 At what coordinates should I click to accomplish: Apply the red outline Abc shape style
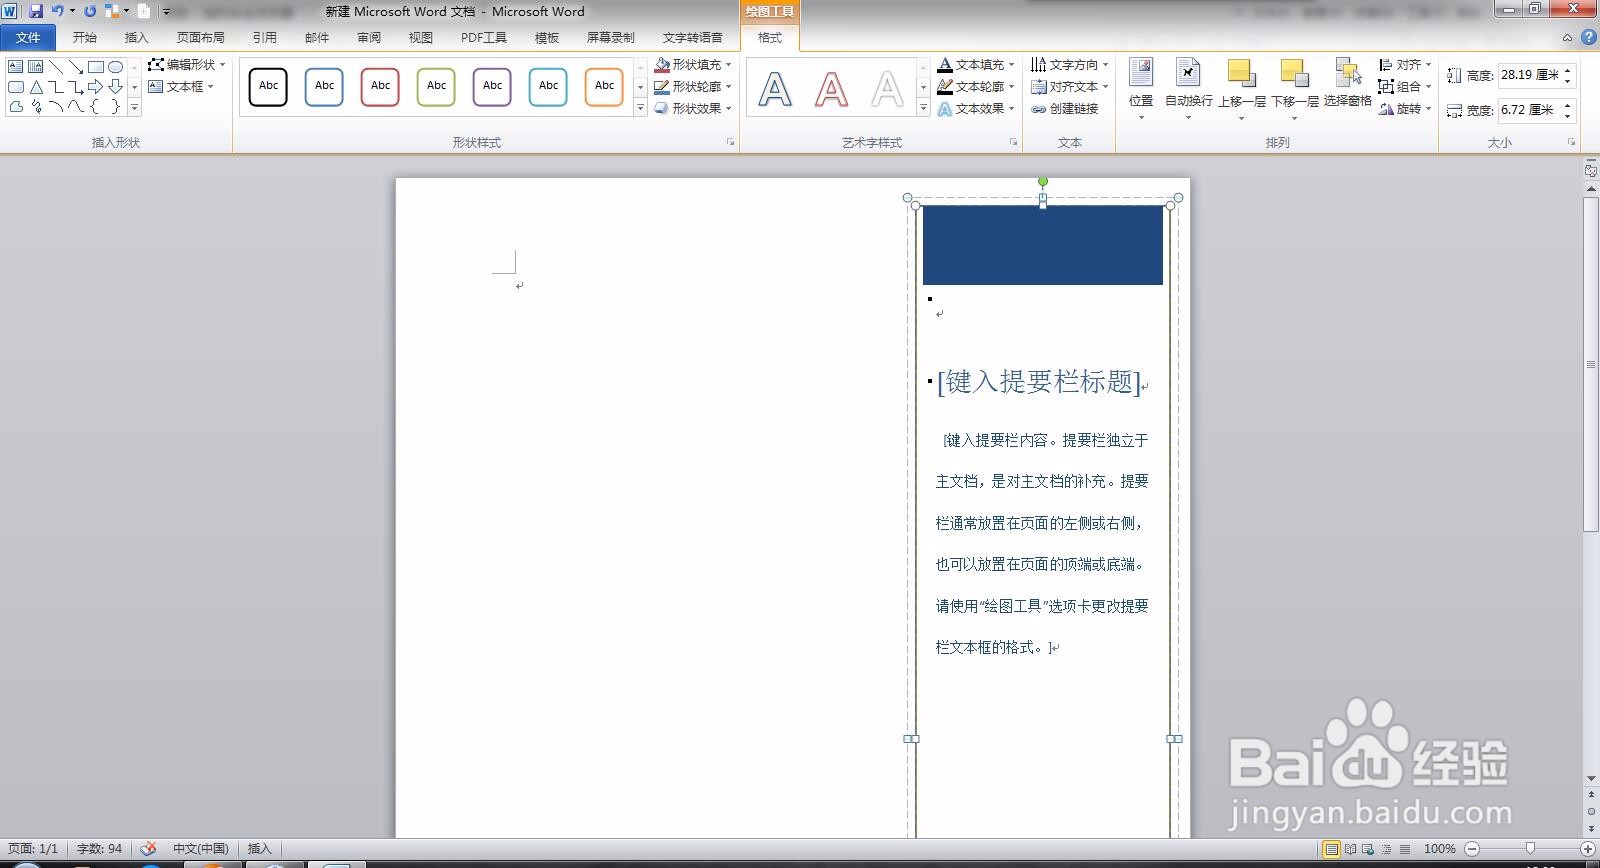click(380, 87)
